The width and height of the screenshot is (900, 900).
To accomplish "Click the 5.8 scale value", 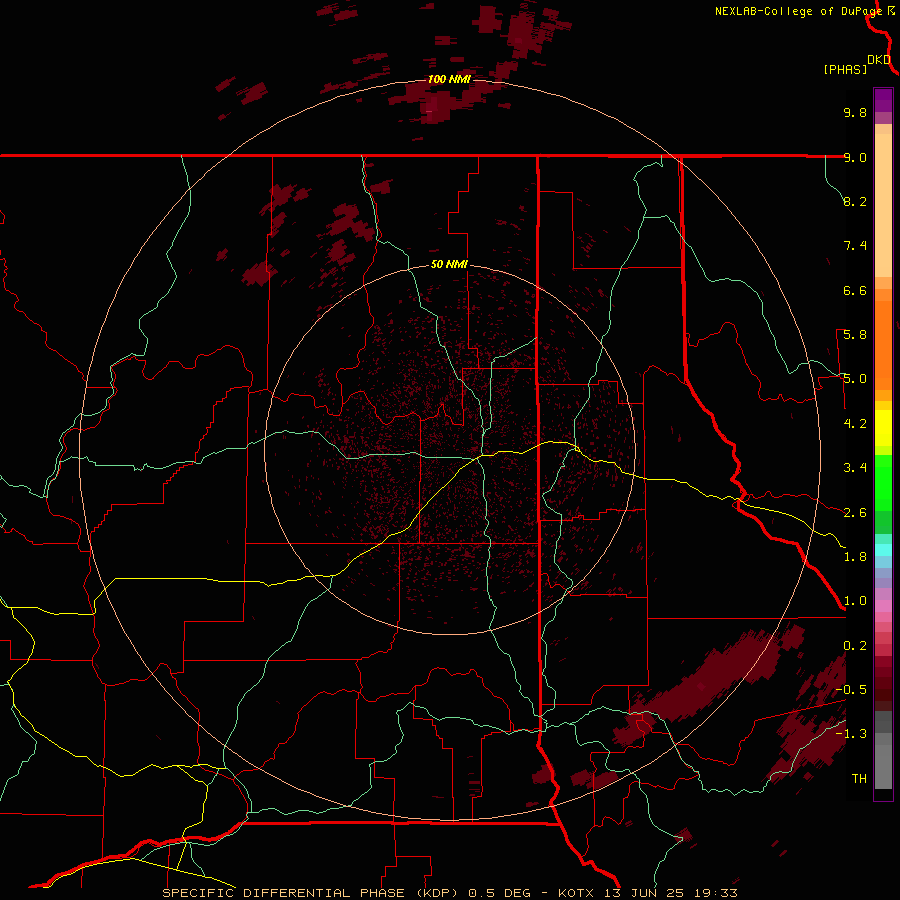I will point(855,335).
